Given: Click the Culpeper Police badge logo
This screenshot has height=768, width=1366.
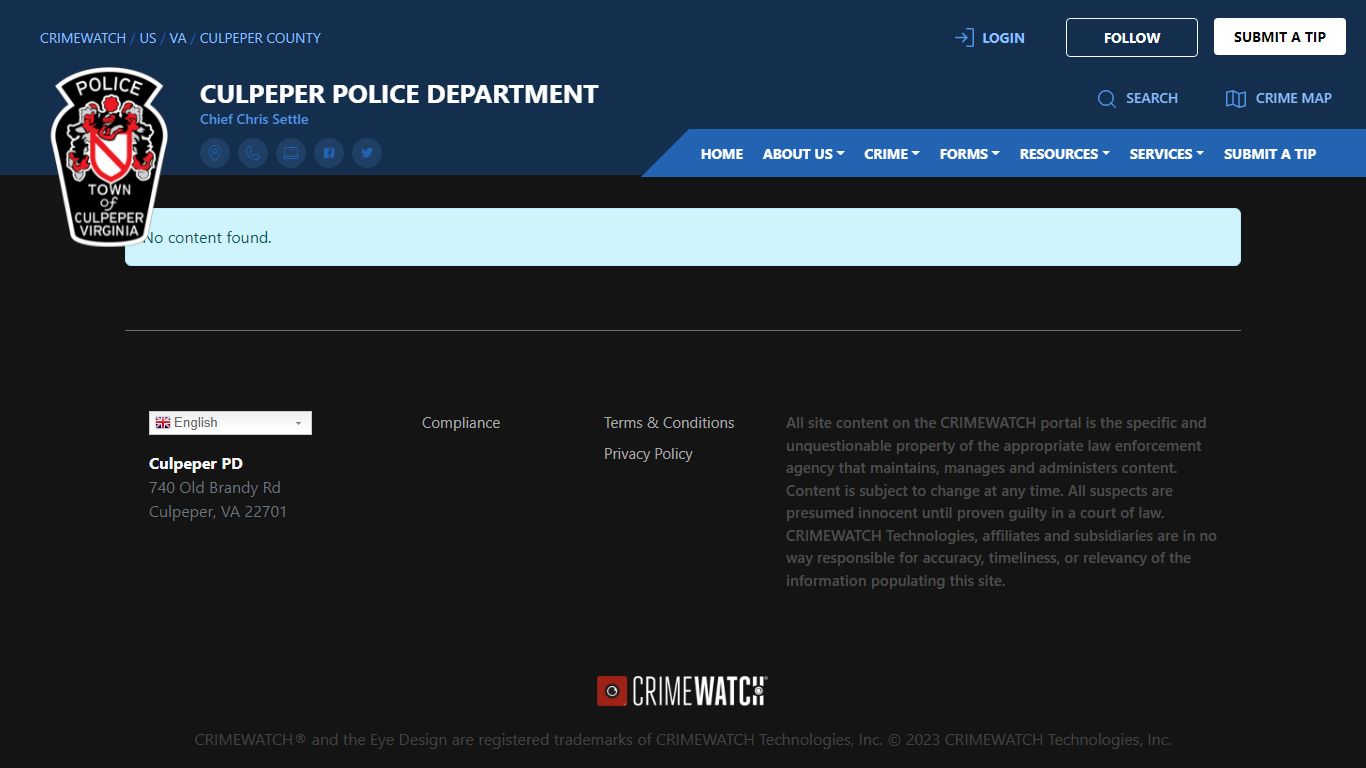Looking at the screenshot, I should pyautogui.click(x=109, y=156).
